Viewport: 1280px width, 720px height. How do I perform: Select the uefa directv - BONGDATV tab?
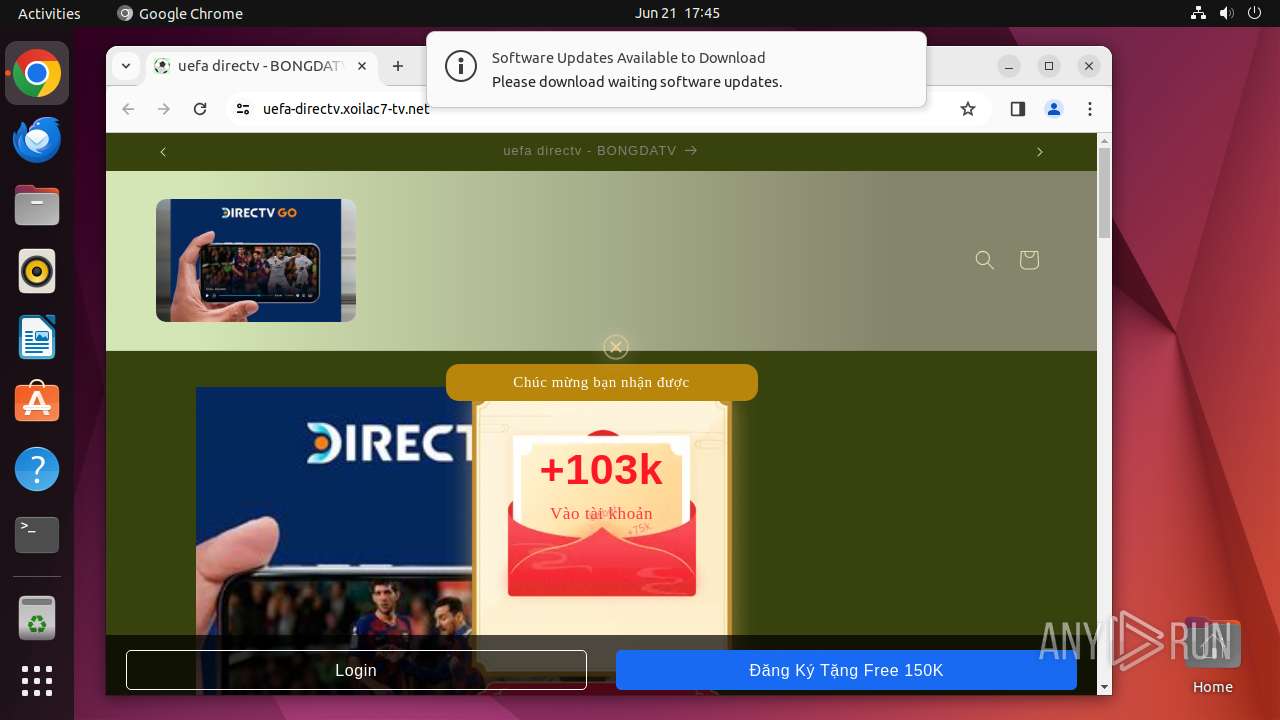tap(262, 66)
